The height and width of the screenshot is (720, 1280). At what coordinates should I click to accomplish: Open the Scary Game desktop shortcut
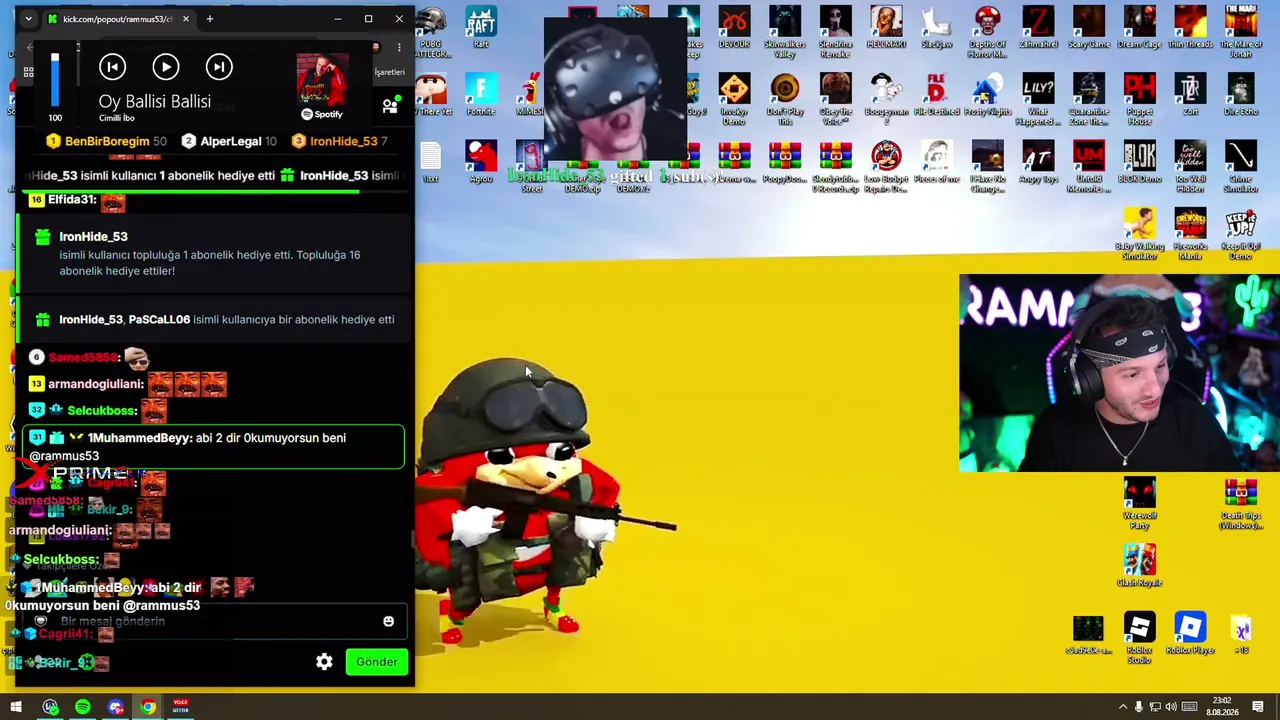(x=1089, y=27)
